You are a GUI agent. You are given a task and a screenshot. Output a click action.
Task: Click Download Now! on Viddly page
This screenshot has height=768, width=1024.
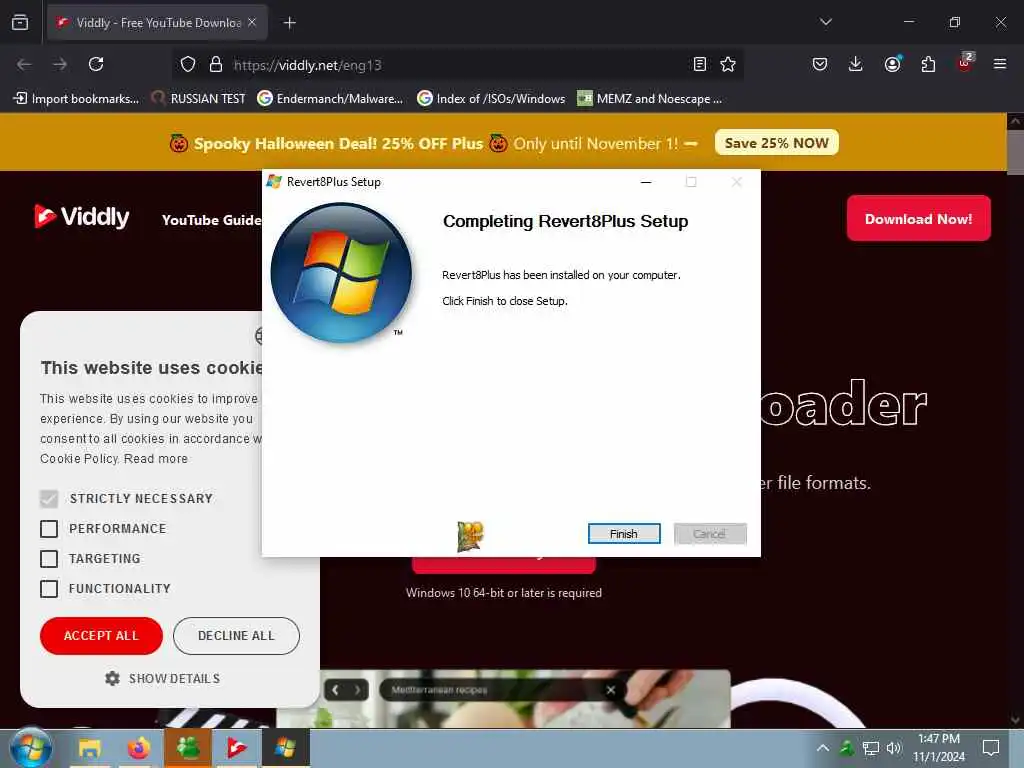(918, 219)
